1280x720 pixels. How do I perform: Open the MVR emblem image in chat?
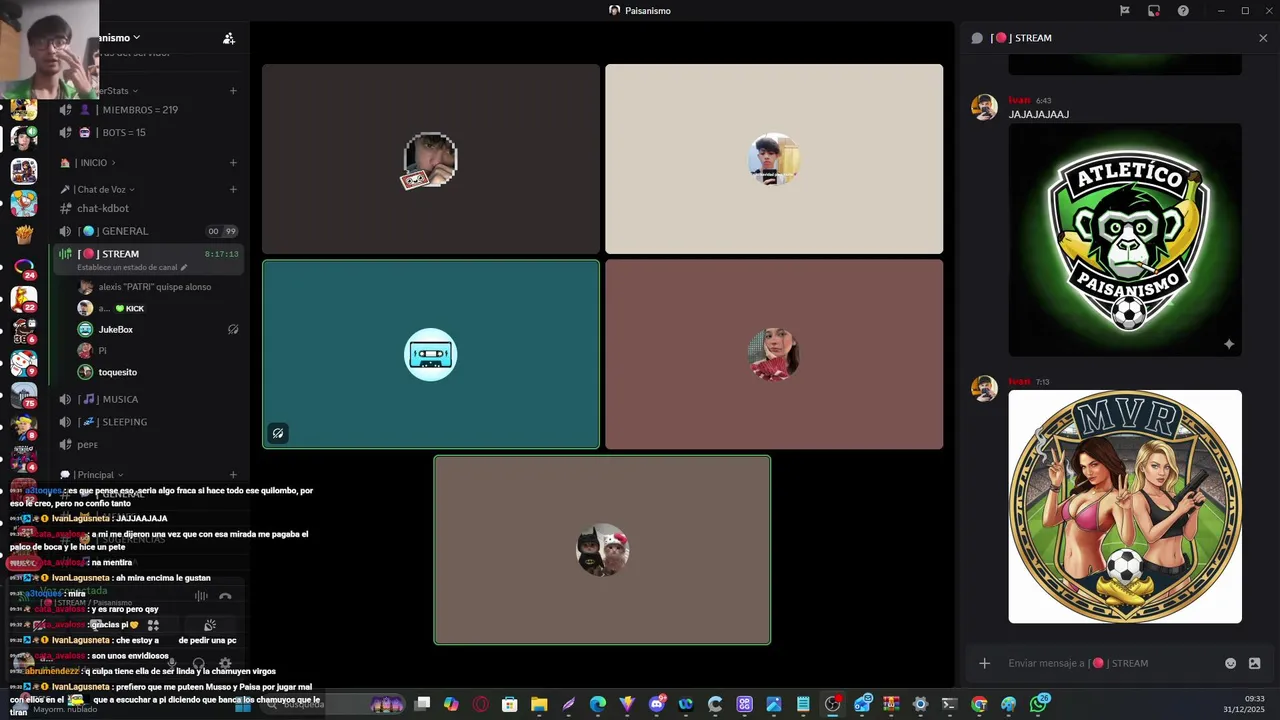pos(1125,507)
